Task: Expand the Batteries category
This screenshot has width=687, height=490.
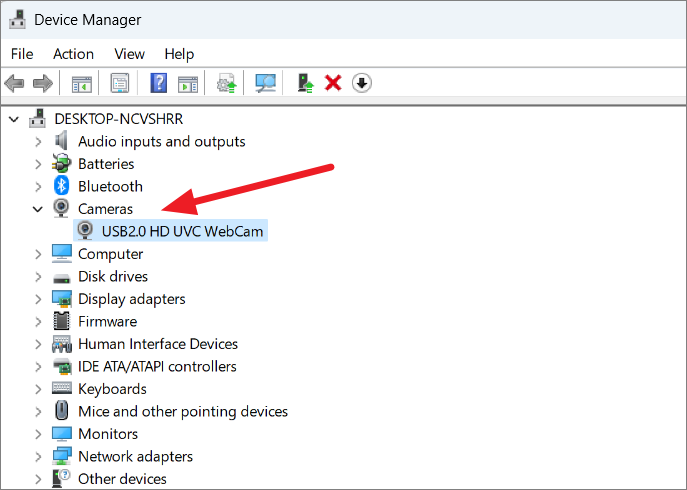Action: pos(39,164)
